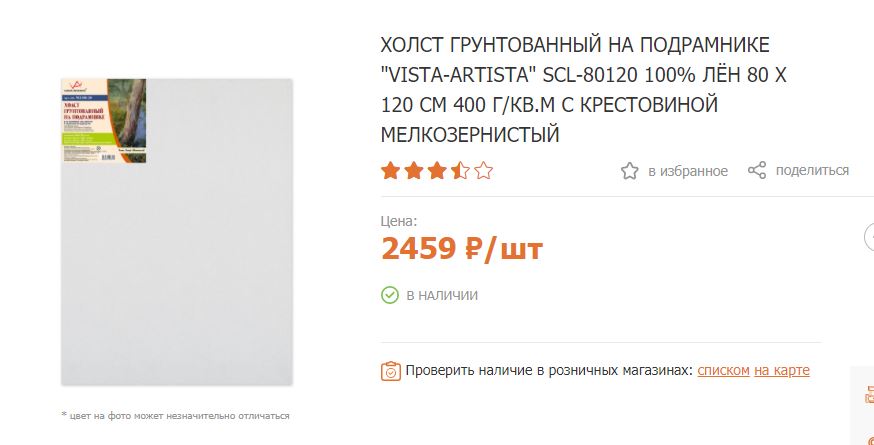Select the first rating star
The height and width of the screenshot is (445, 874).
point(390,171)
